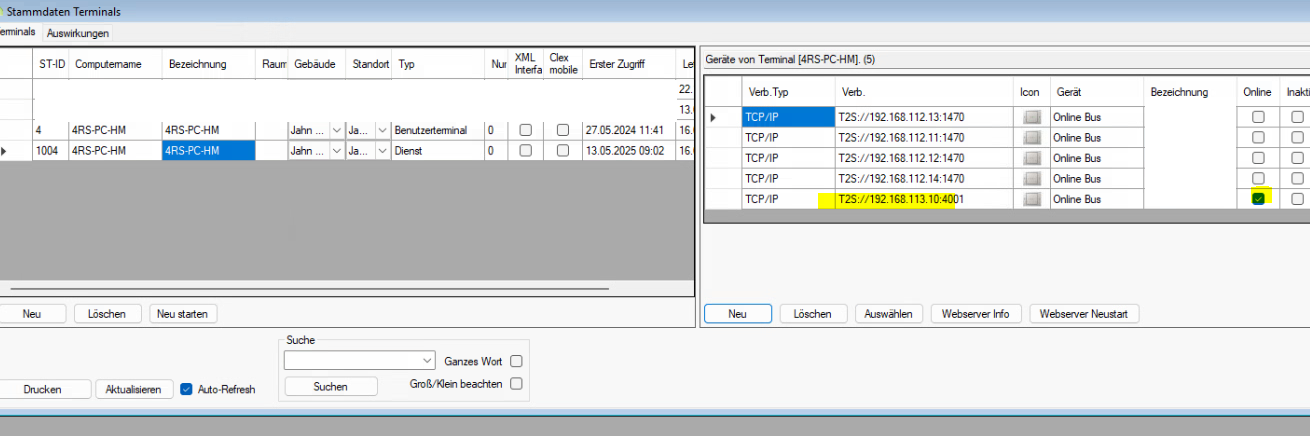
Task: Disable the Auto-Refresh checkbox
Action: coord(186,389)
